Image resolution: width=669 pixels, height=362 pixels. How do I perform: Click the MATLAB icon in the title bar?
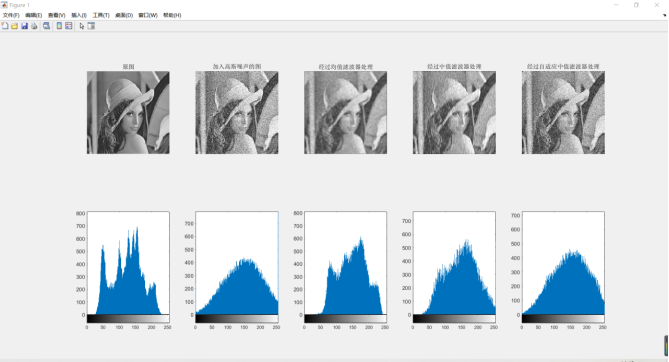tap(4, 5)
